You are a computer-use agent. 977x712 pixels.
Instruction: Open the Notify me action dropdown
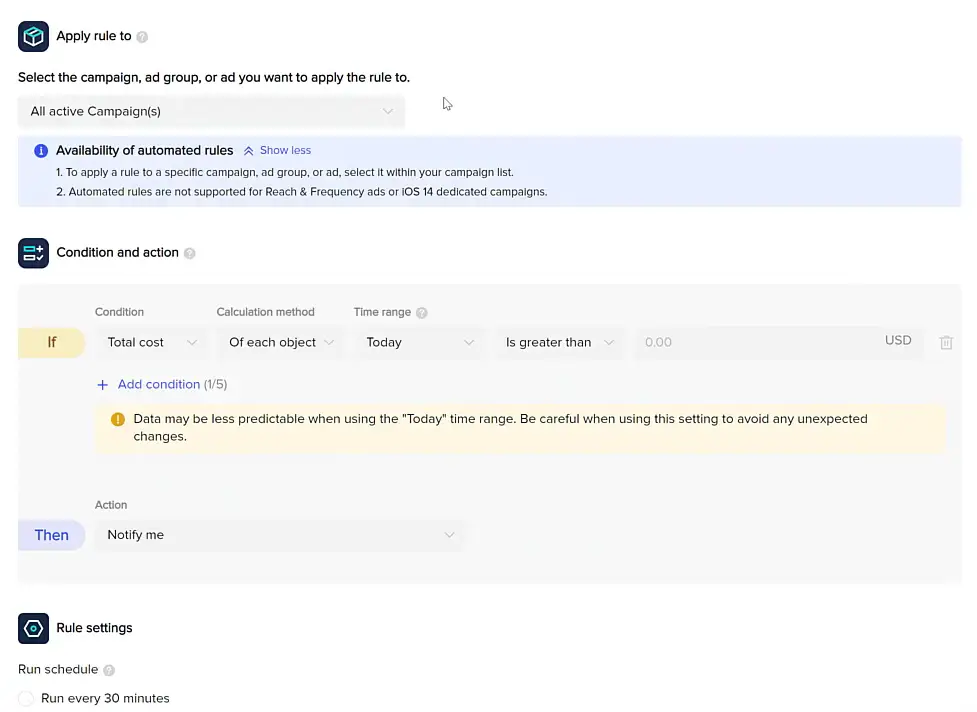[280, 535]
